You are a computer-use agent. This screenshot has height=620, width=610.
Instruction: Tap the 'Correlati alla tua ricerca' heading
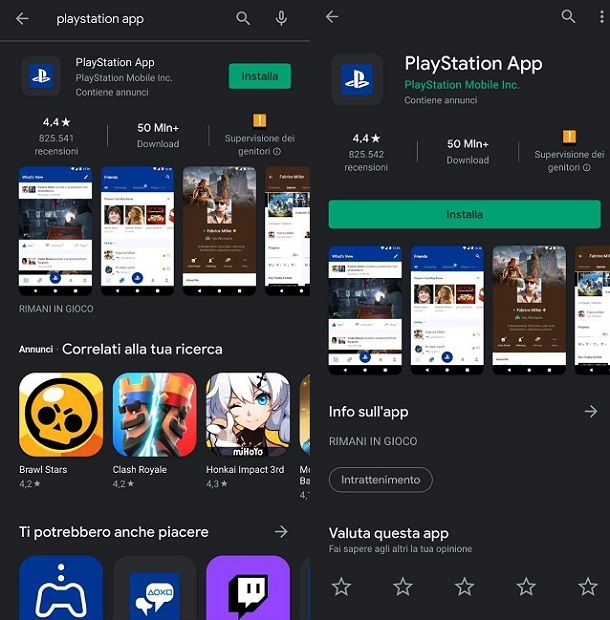142,349
